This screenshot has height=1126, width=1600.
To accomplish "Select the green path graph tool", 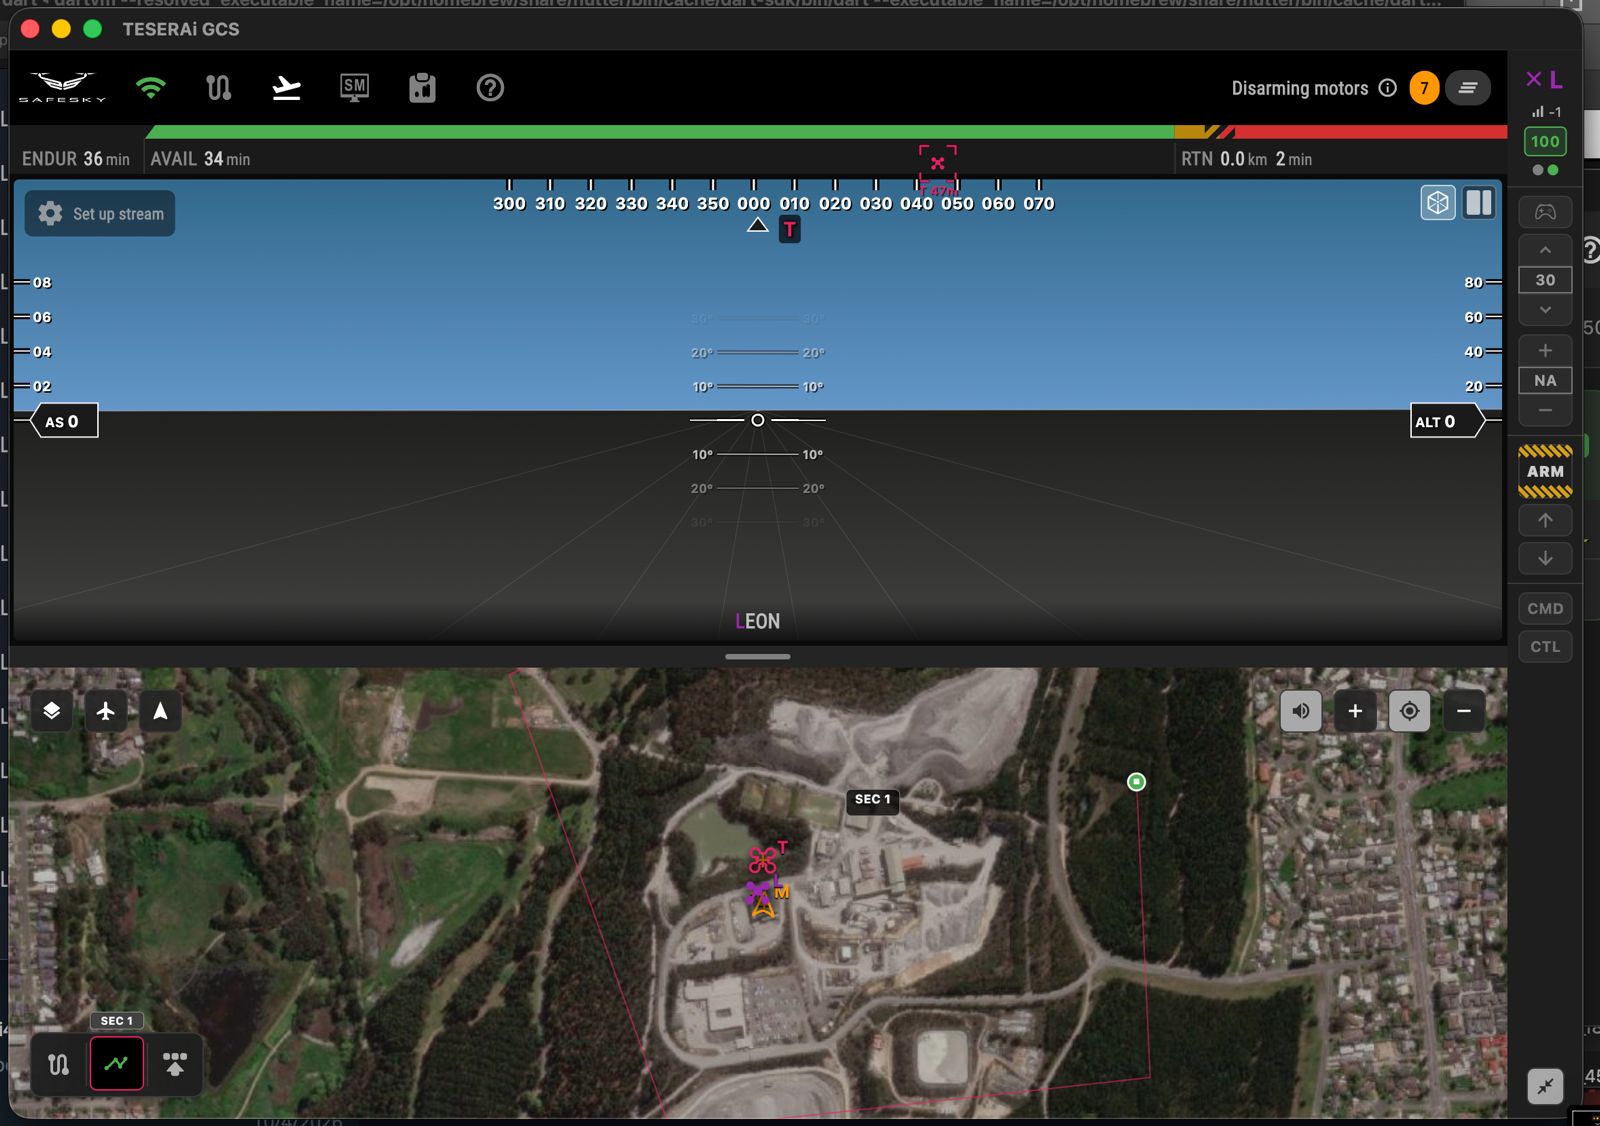I will tap(117, 1064).
